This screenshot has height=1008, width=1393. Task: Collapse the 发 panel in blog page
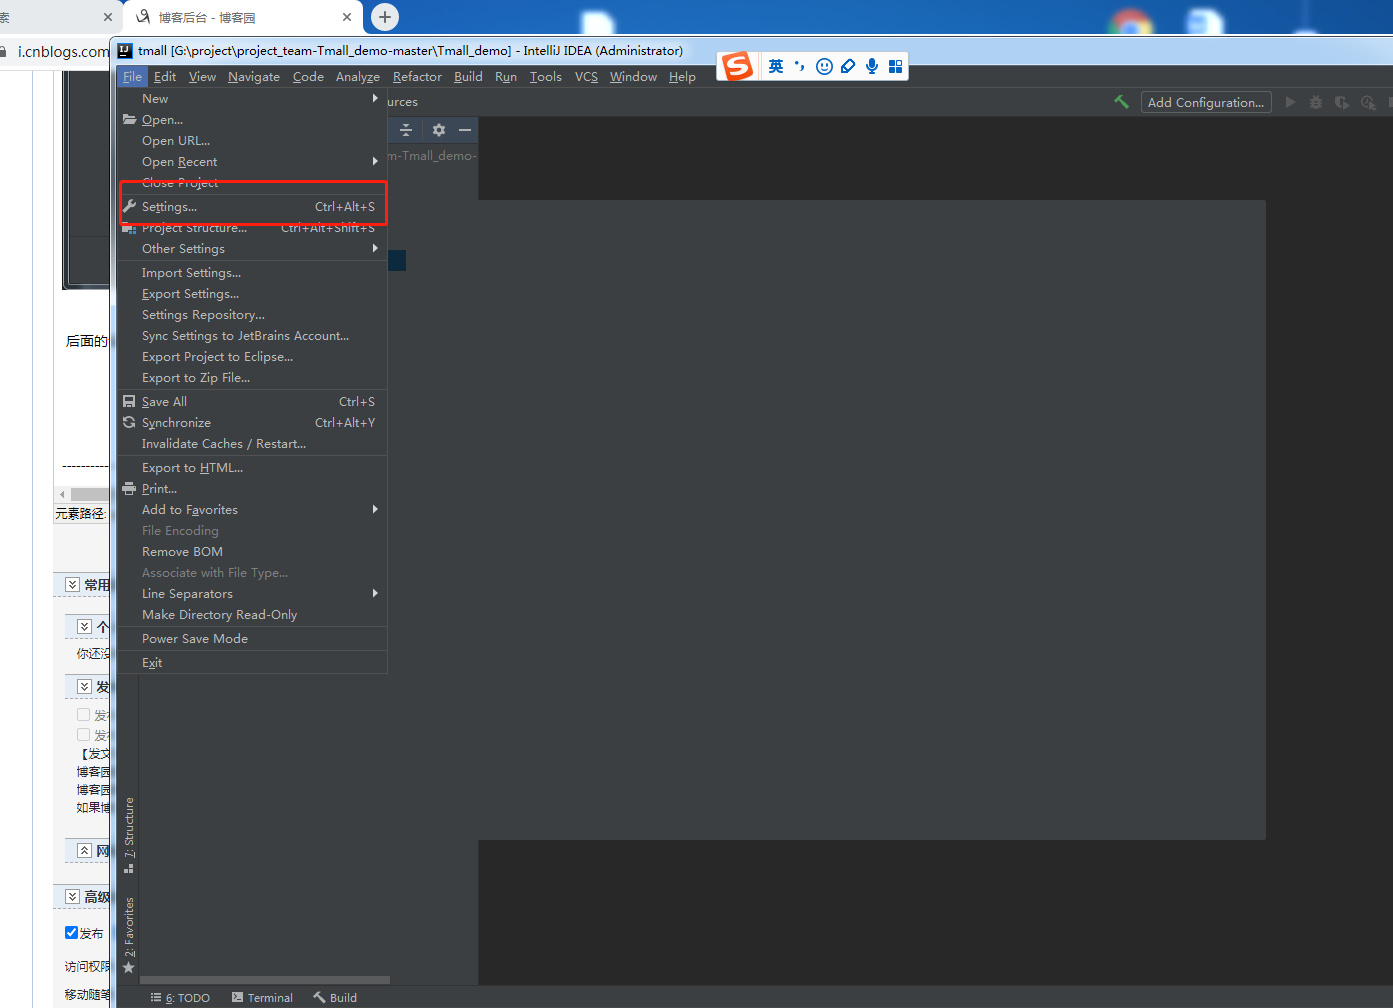(85, 686)
